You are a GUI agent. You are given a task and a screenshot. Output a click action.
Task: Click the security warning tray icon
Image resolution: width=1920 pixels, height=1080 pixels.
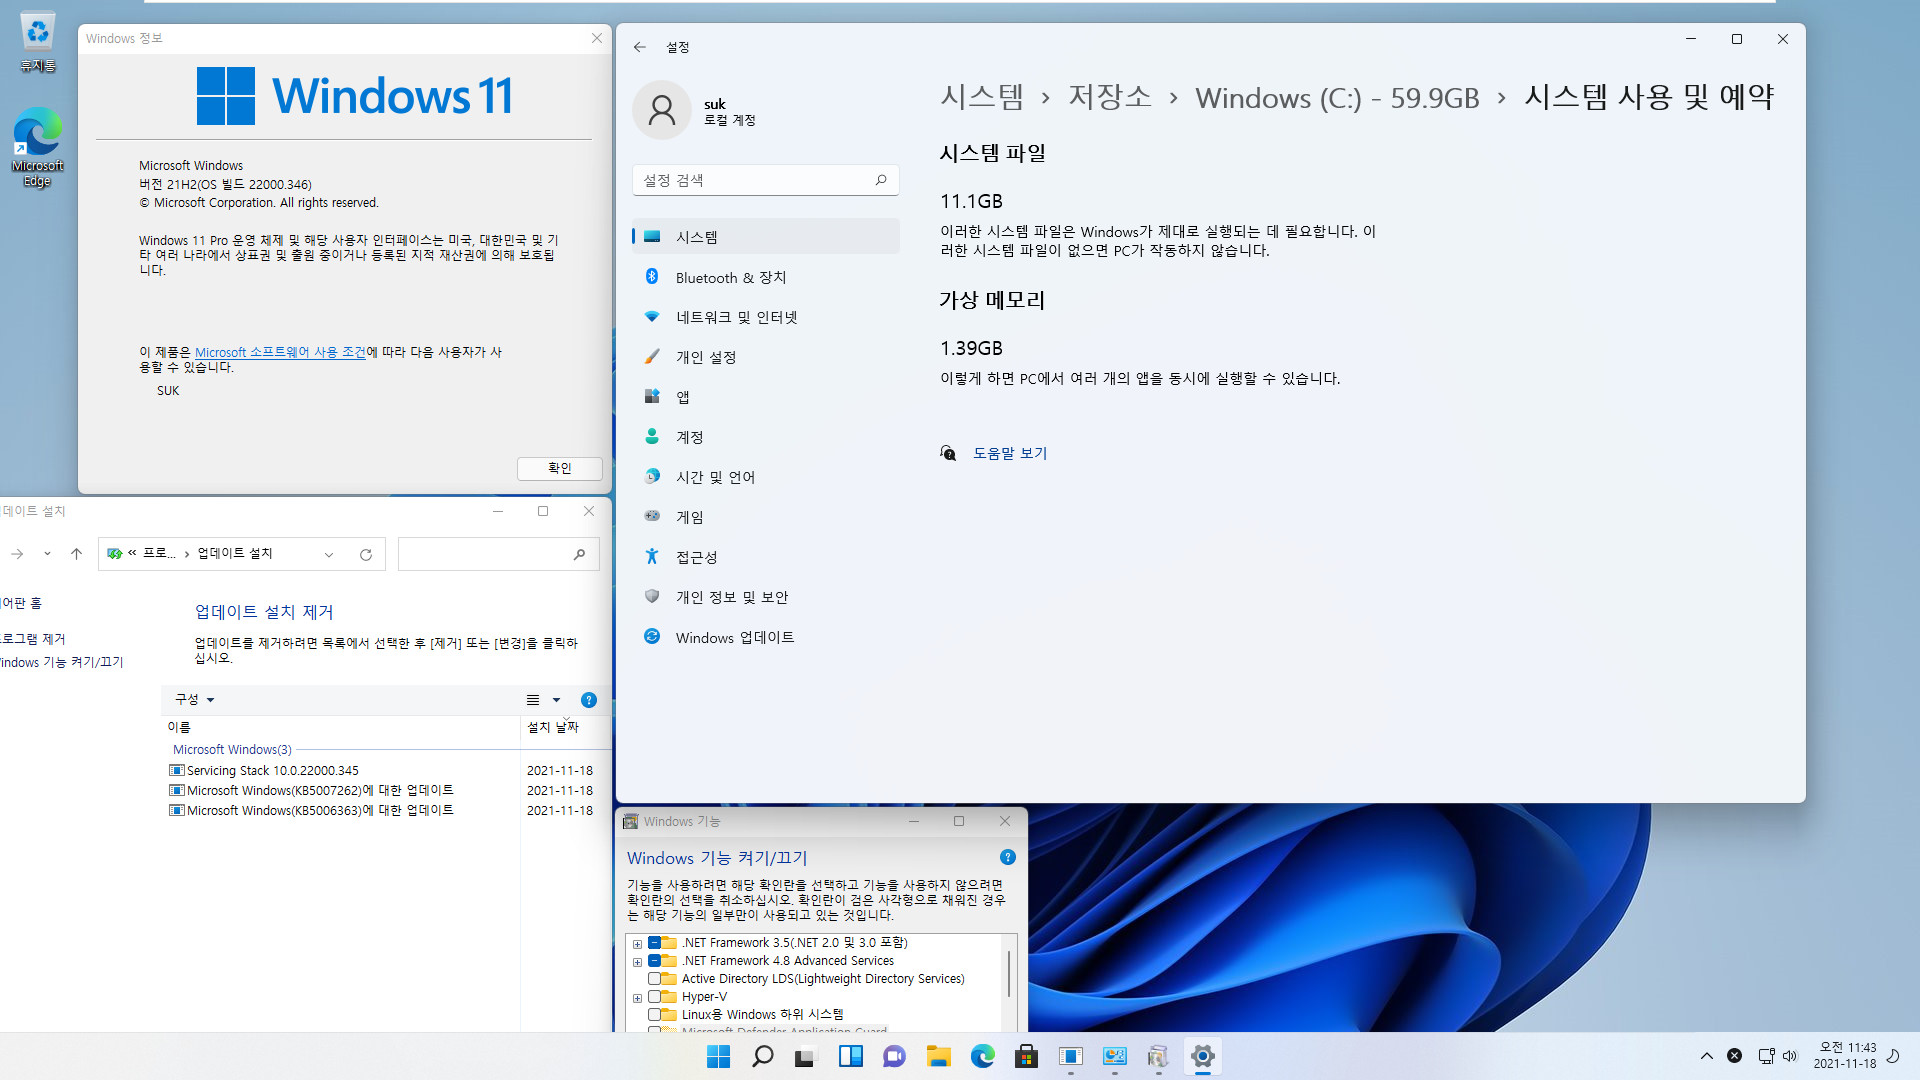[x=1735, y=1056]
